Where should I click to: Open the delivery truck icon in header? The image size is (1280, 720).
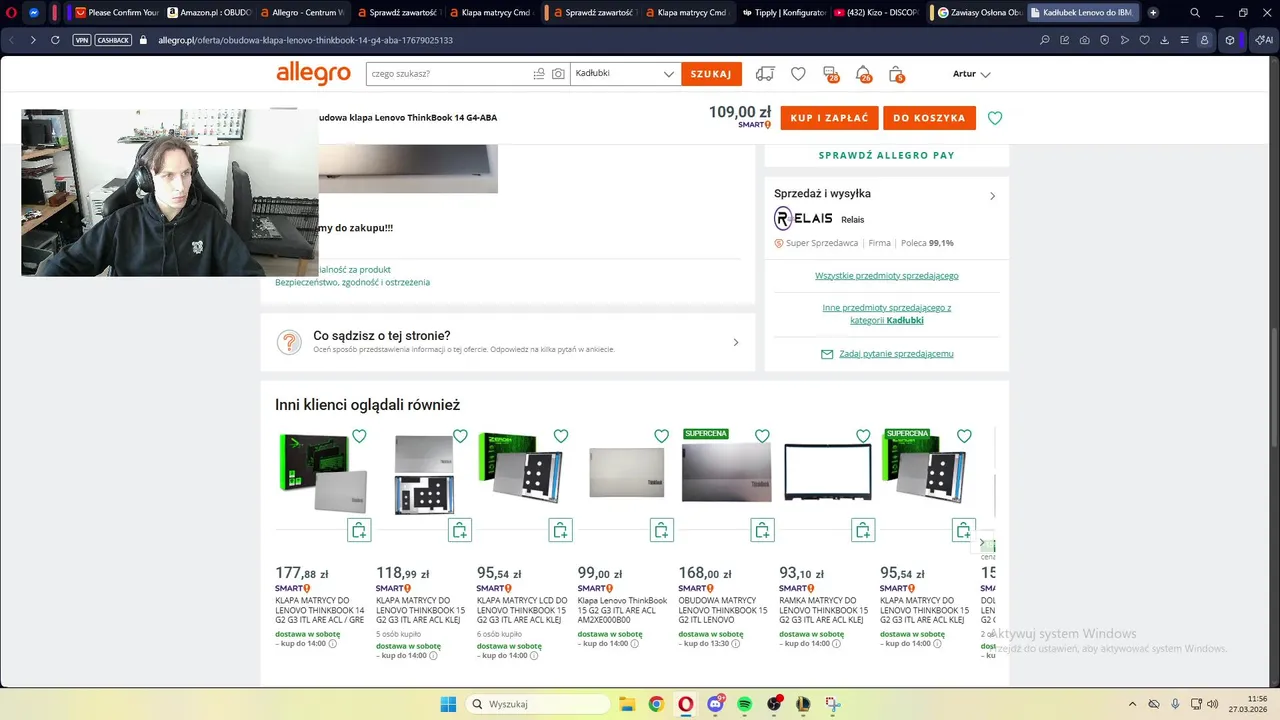pos(765,74)
